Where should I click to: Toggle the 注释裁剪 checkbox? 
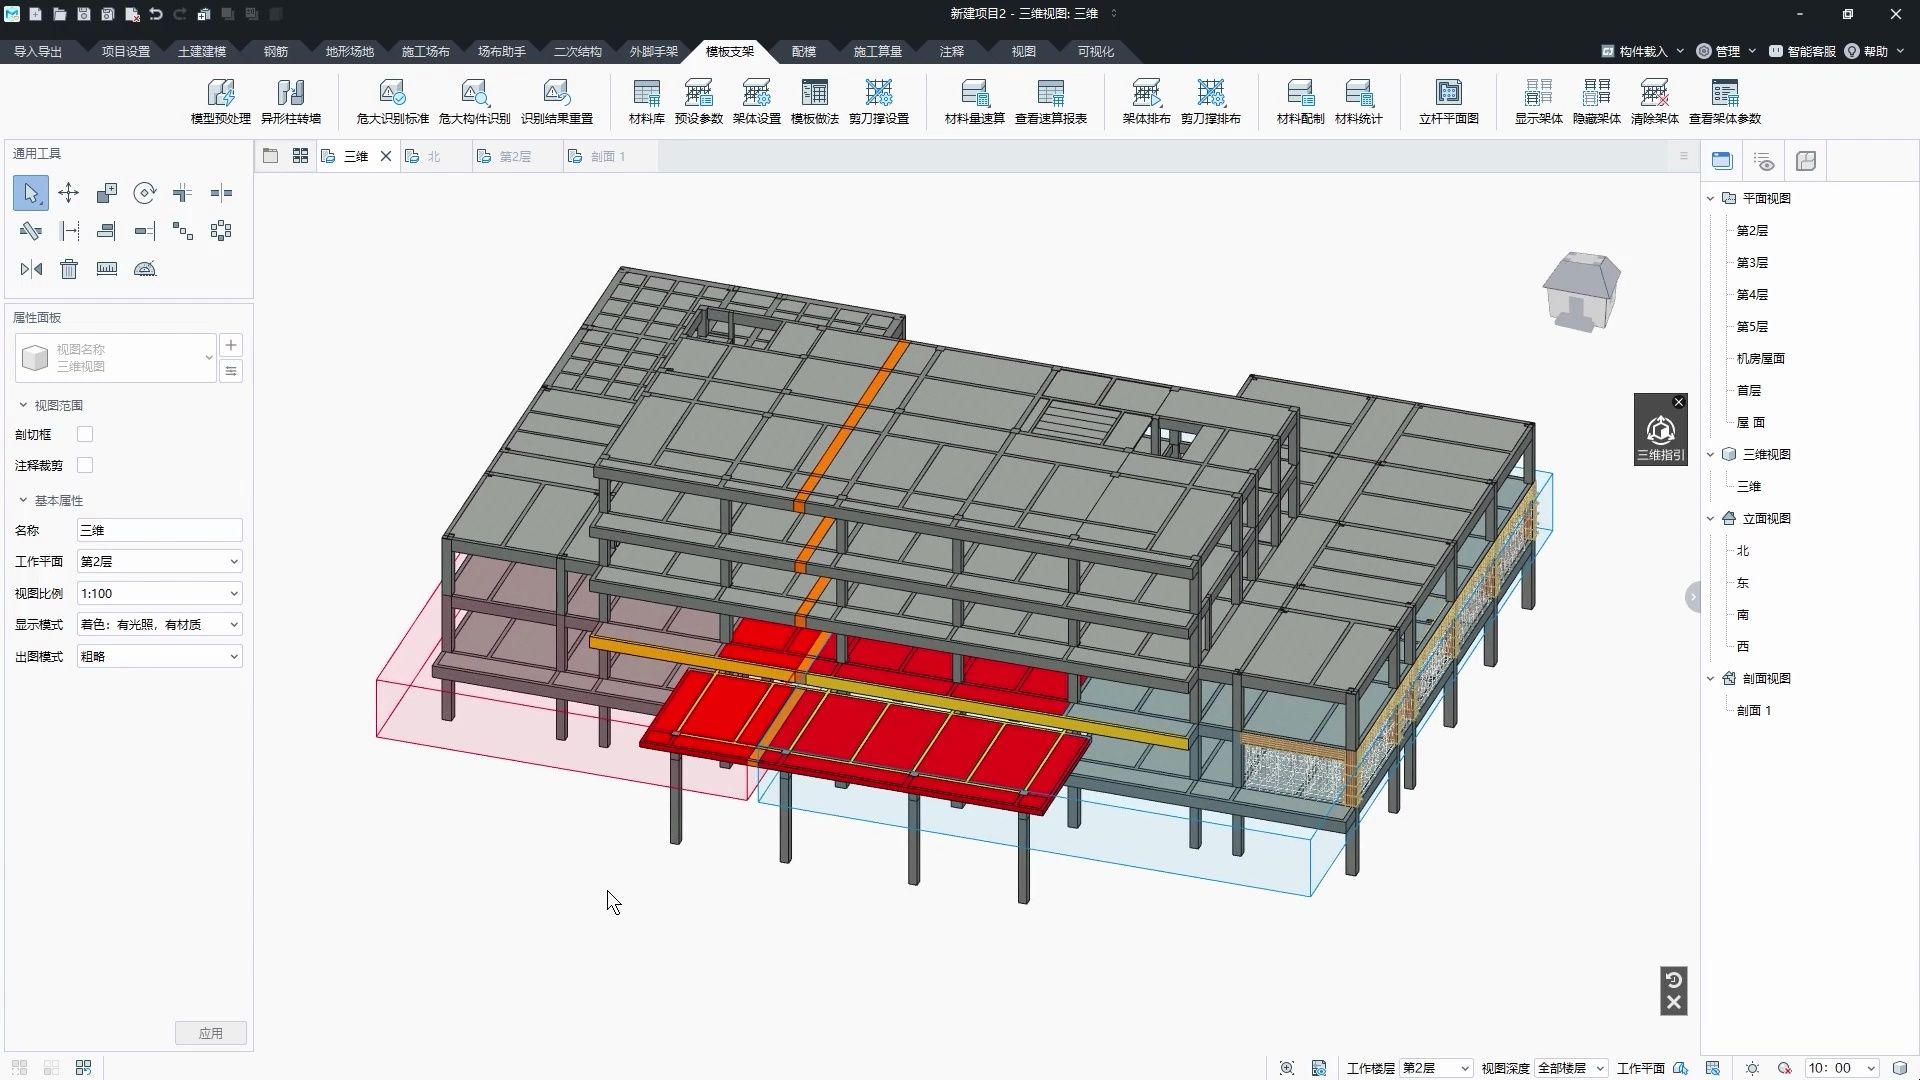point(85,465)
